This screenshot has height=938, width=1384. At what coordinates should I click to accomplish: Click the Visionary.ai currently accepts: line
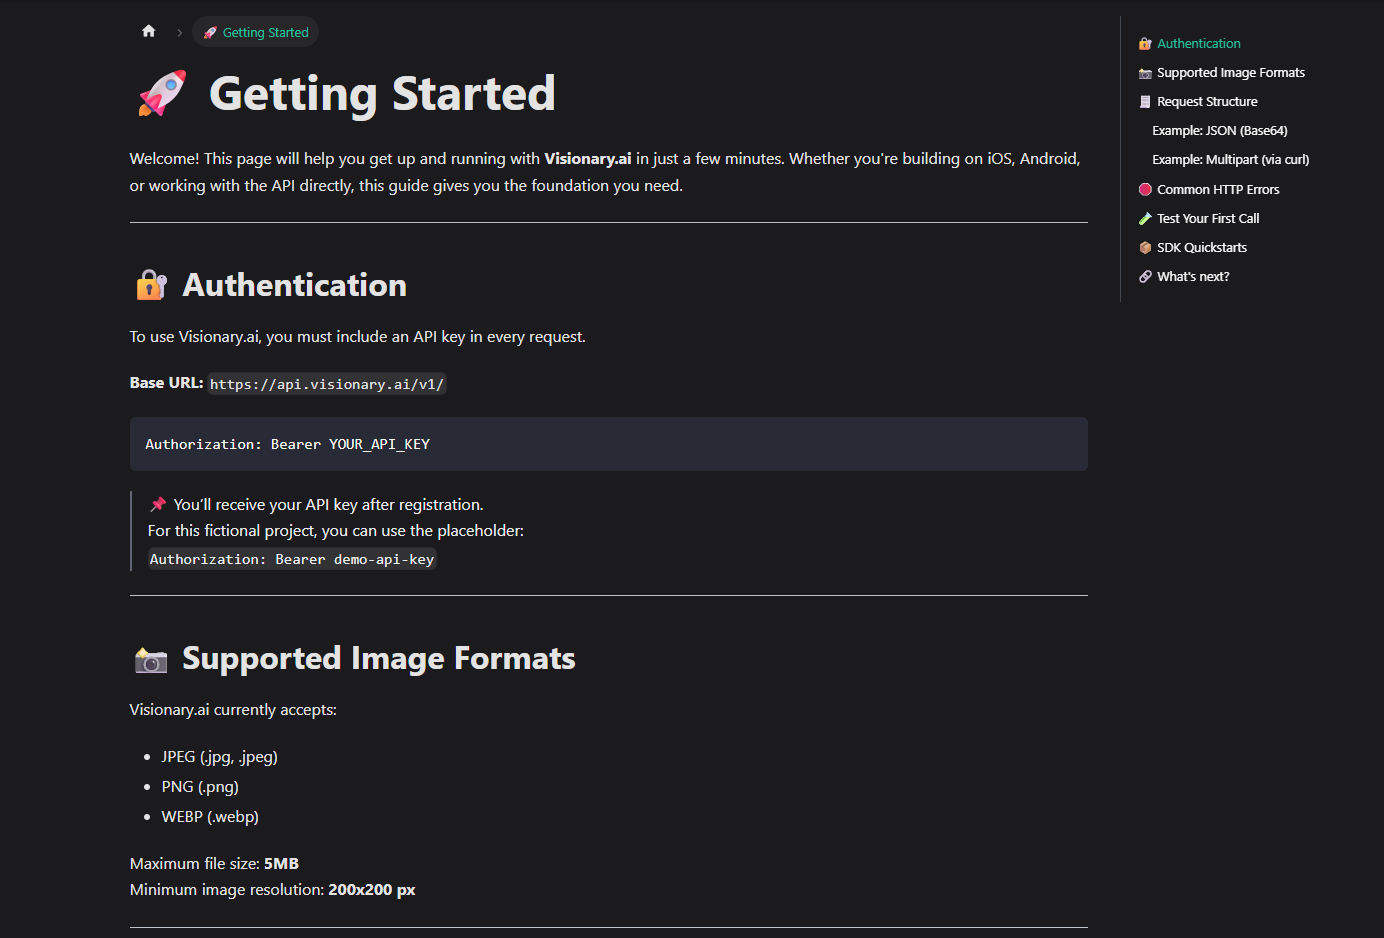[x=233, y=710]
